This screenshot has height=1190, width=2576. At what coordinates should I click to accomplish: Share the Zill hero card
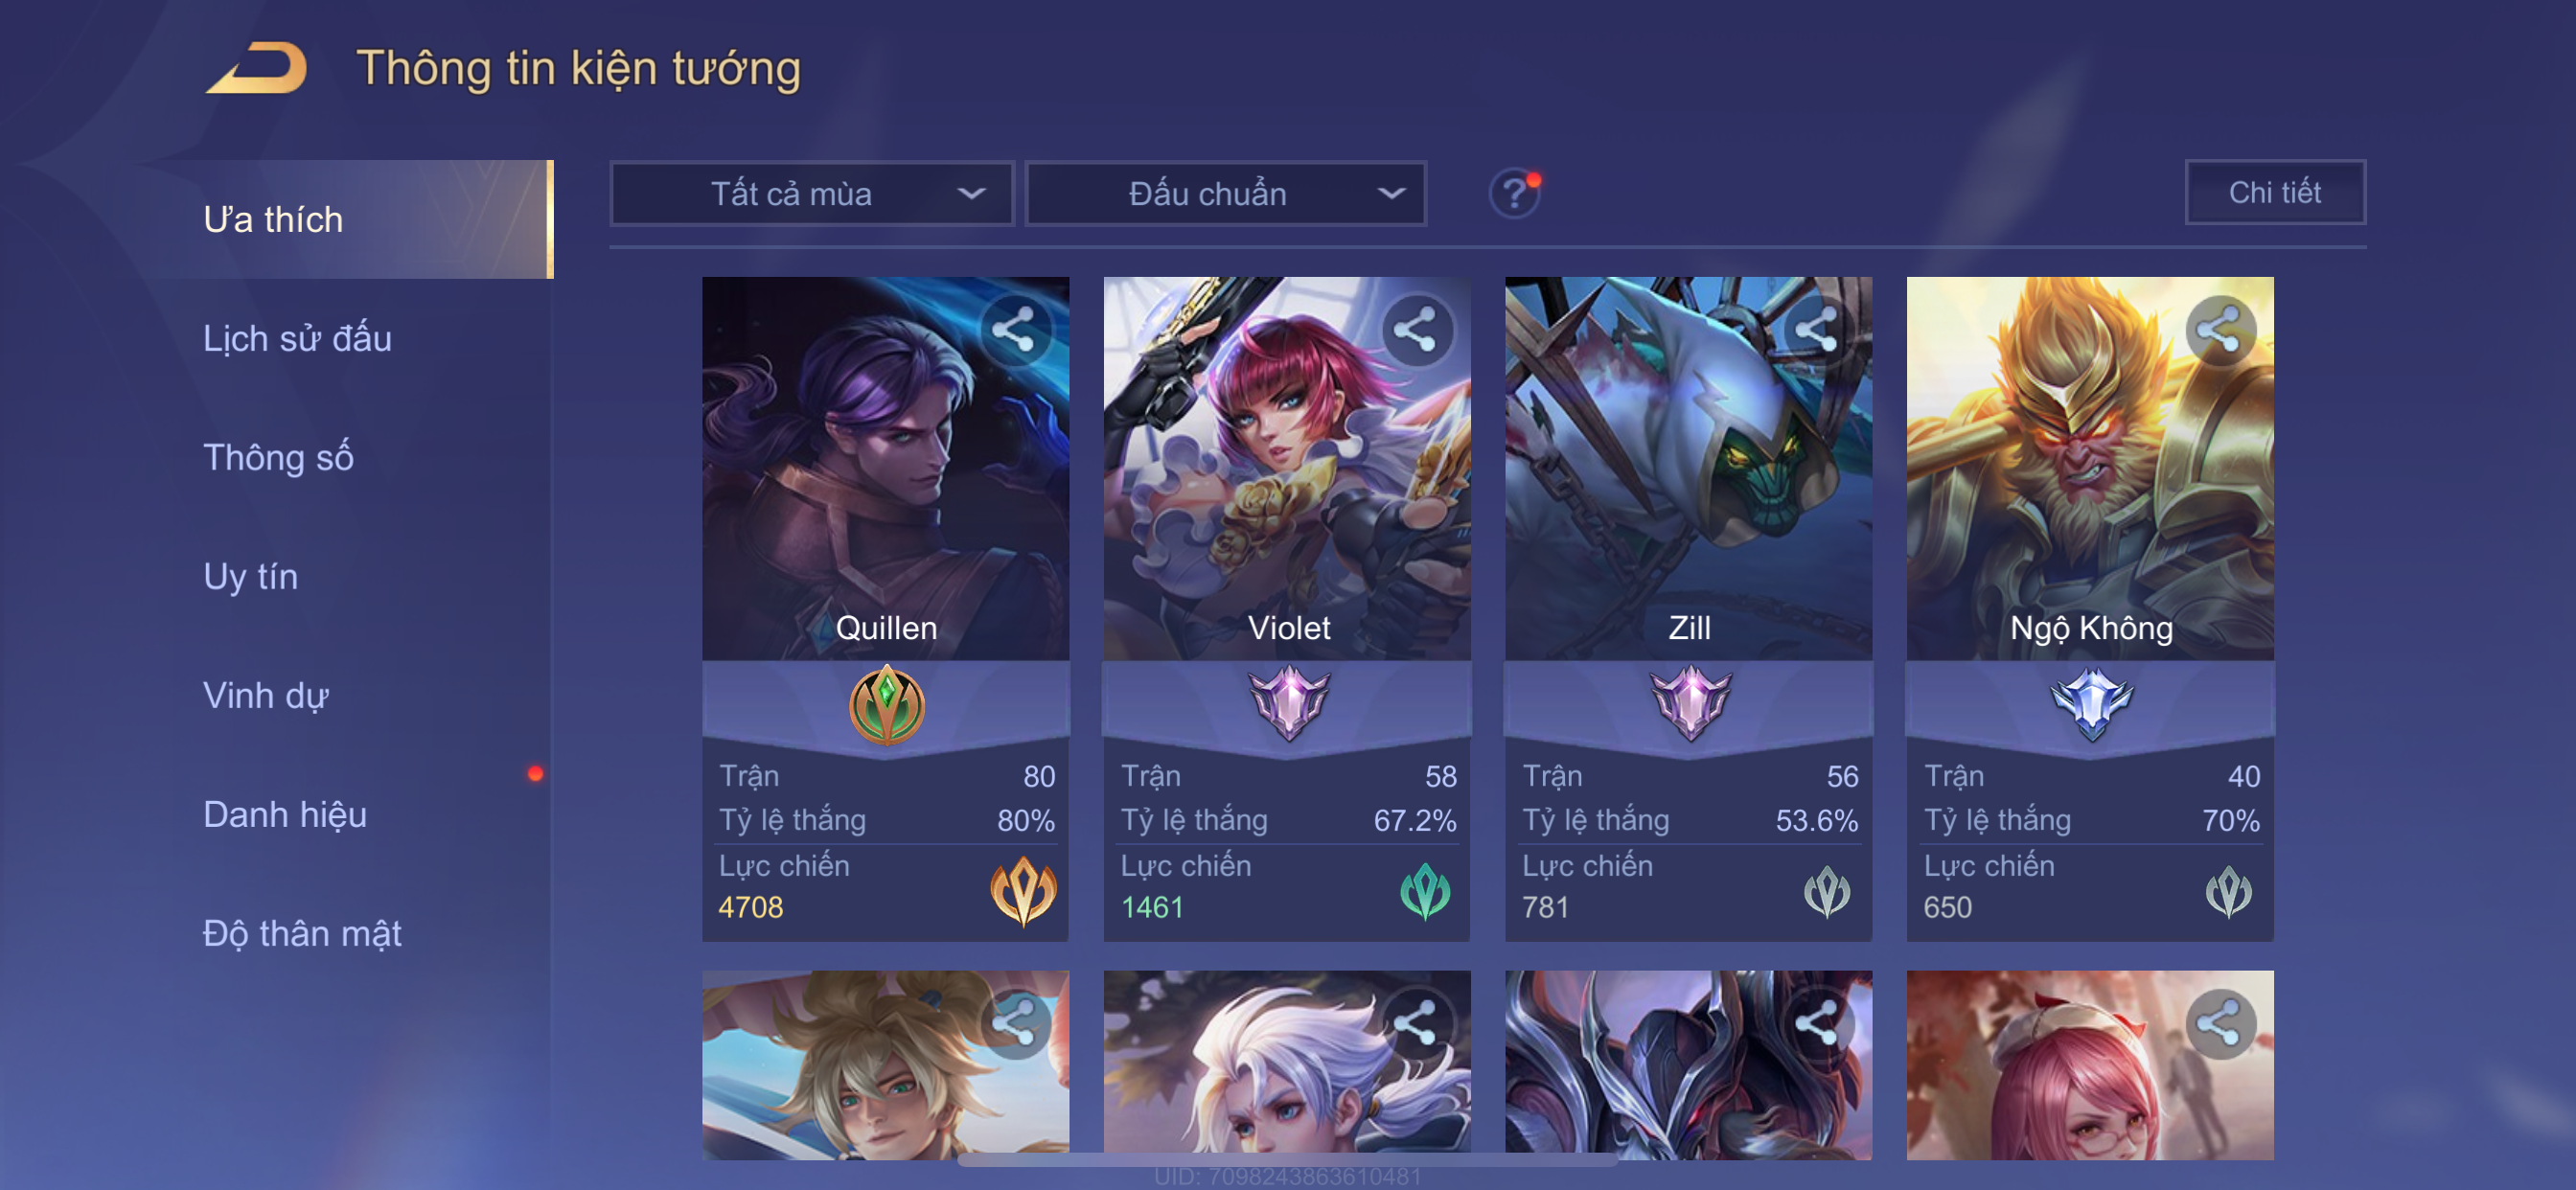point(1817,329)
